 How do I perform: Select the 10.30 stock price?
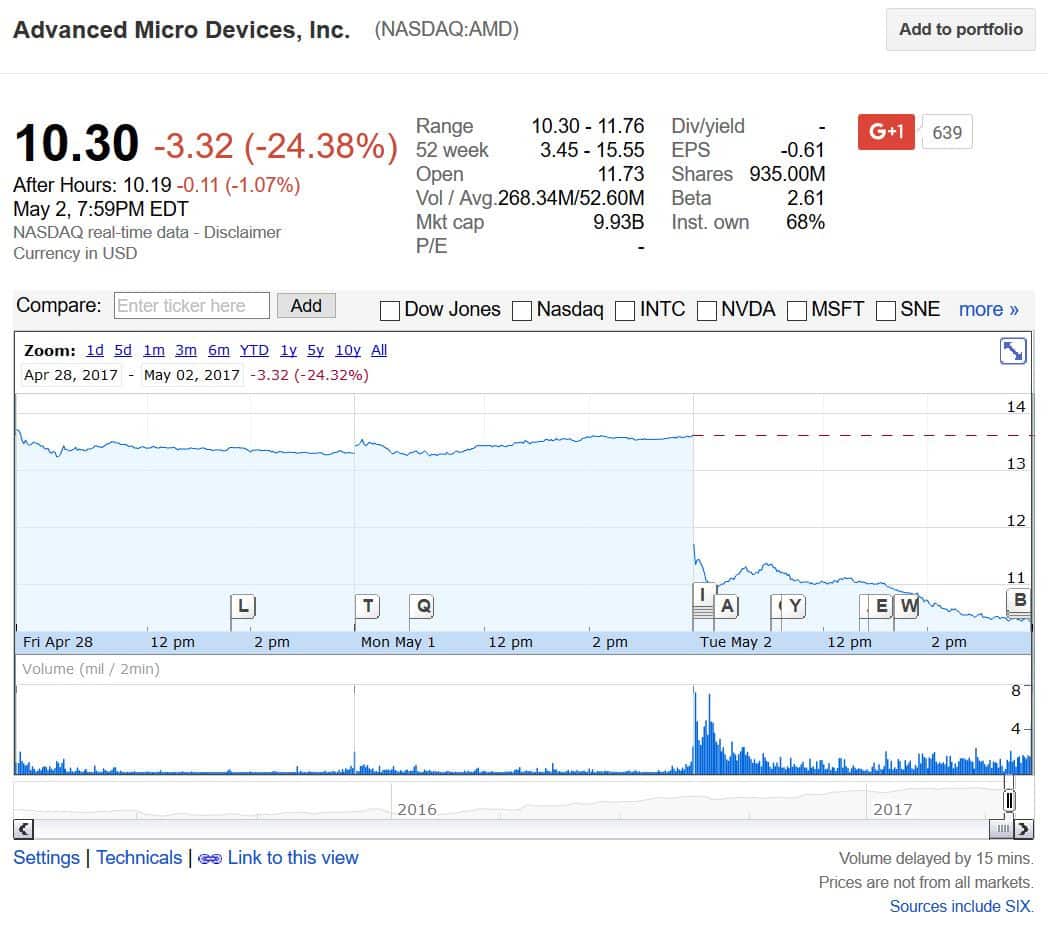[77, 143]
